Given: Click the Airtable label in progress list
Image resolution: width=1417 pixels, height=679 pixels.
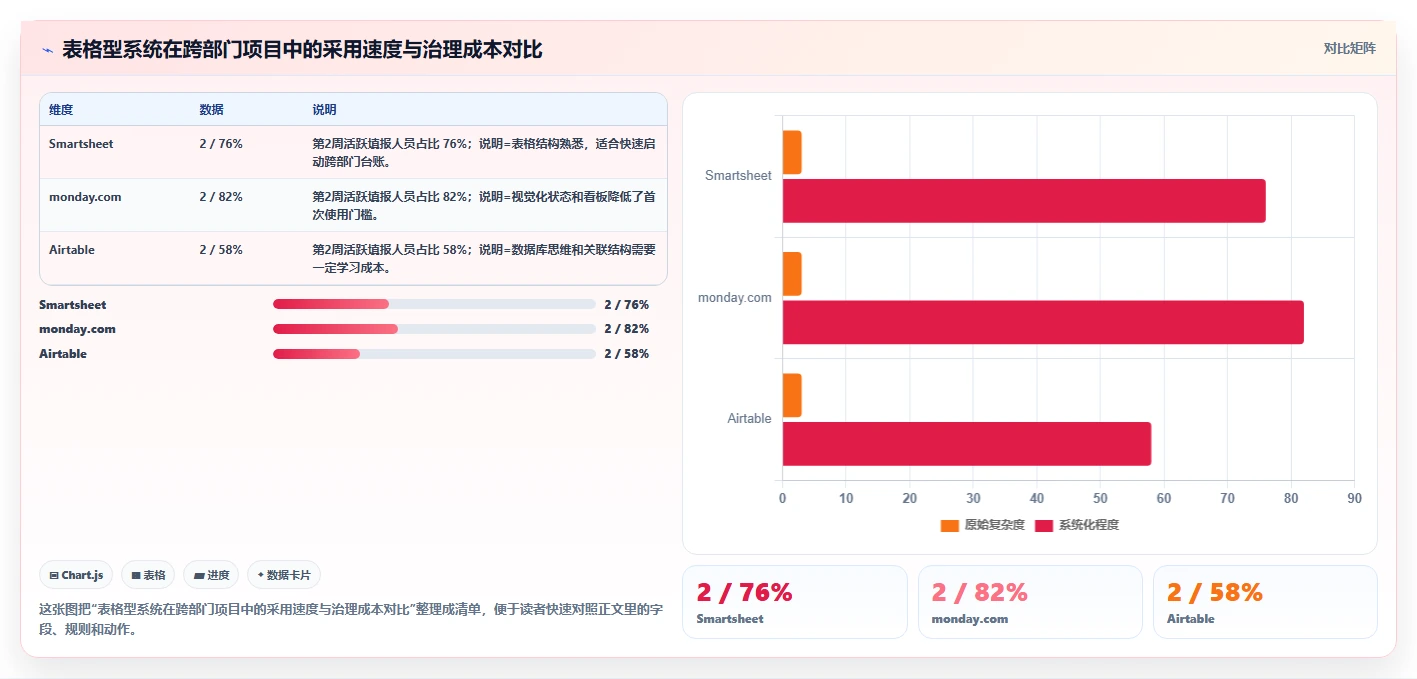Looking at the screenshot, I should [63, 354].
